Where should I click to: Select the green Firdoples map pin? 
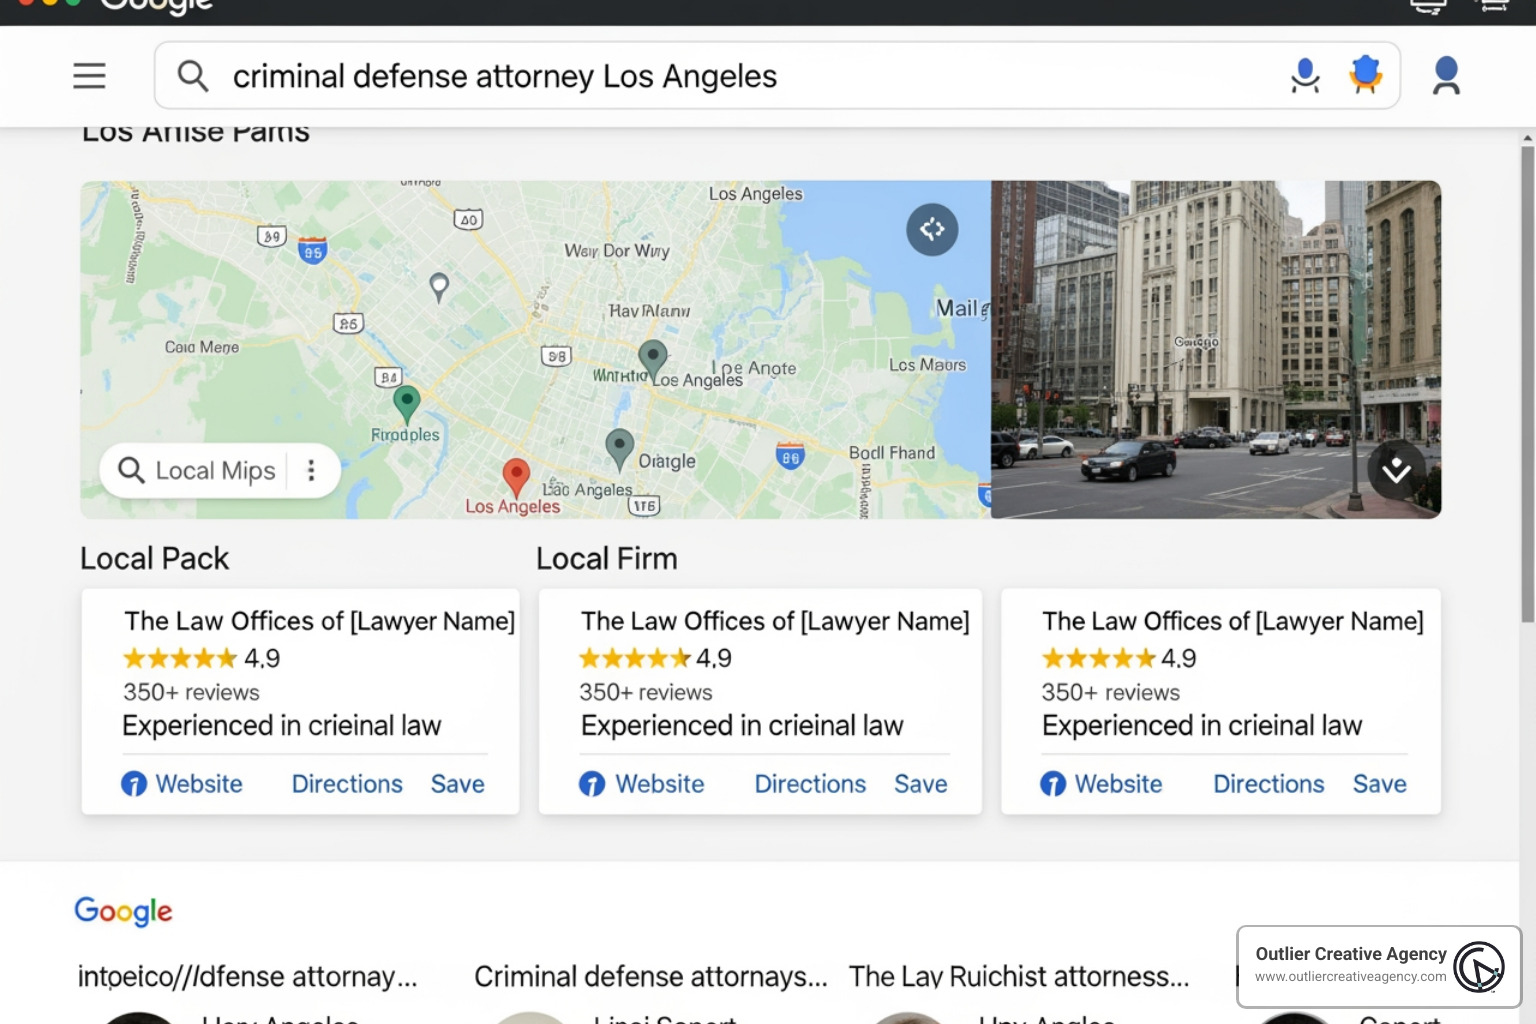(x=406, y=405)
